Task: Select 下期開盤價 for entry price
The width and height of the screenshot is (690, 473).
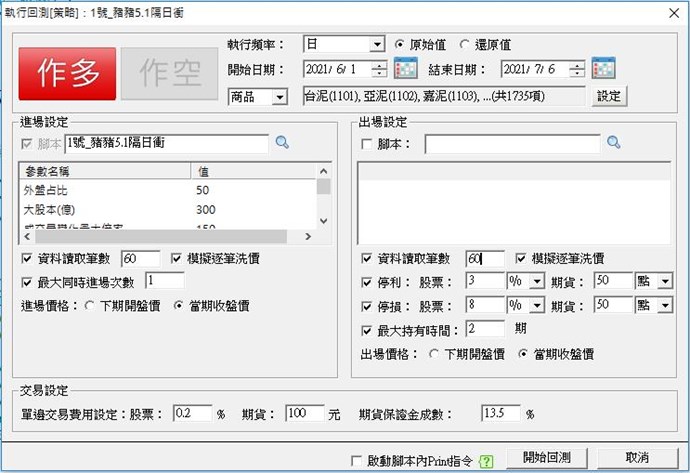Action: [89, 306]
